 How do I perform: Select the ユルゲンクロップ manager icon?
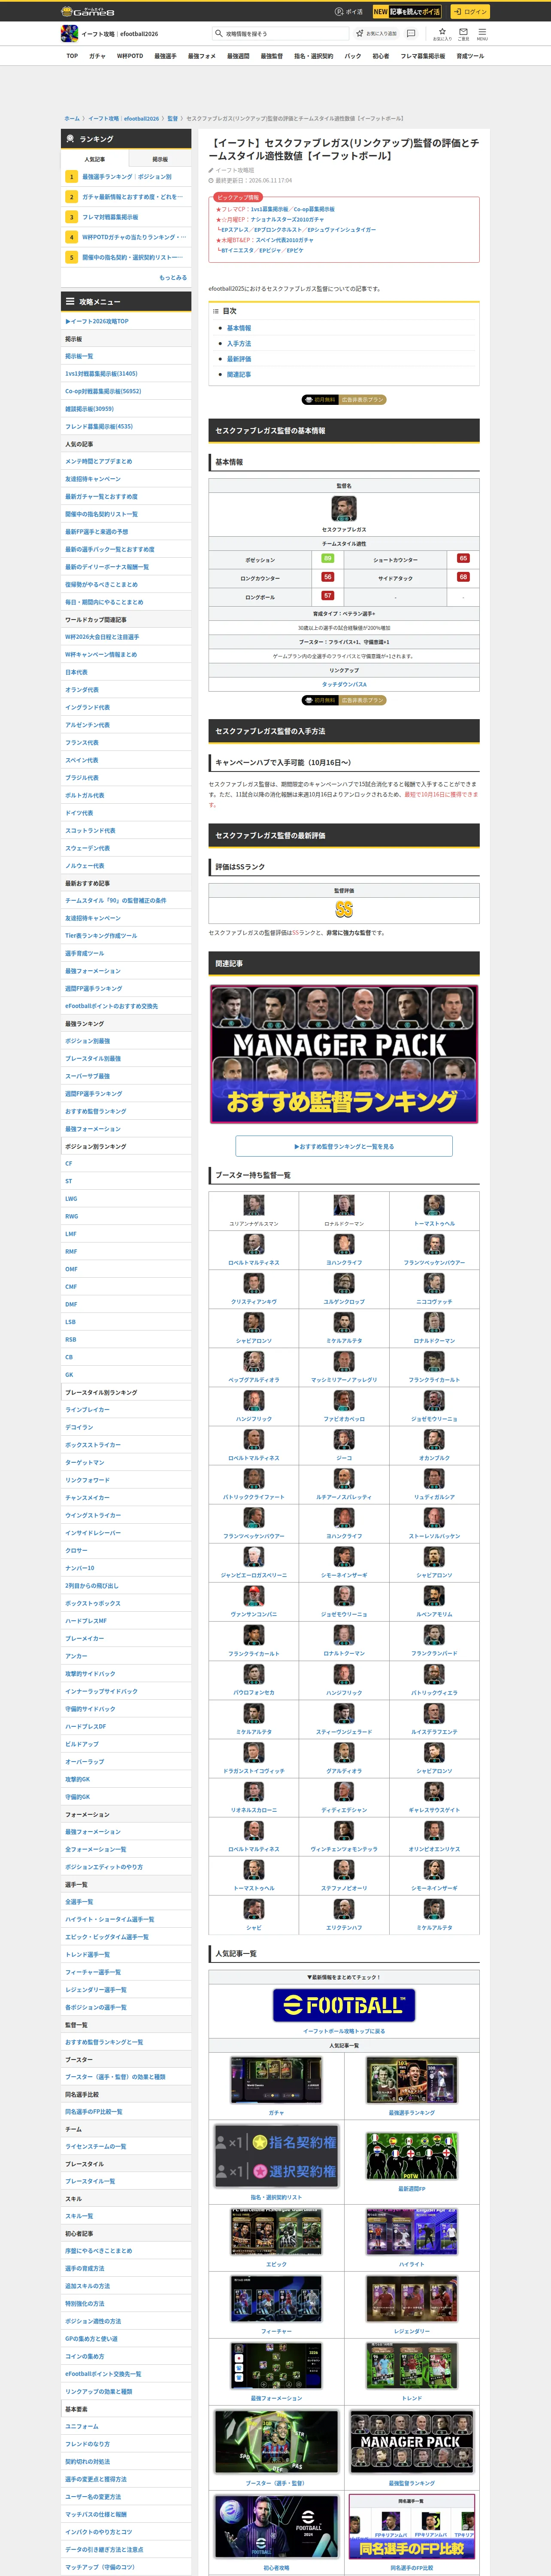(344, 1283)
